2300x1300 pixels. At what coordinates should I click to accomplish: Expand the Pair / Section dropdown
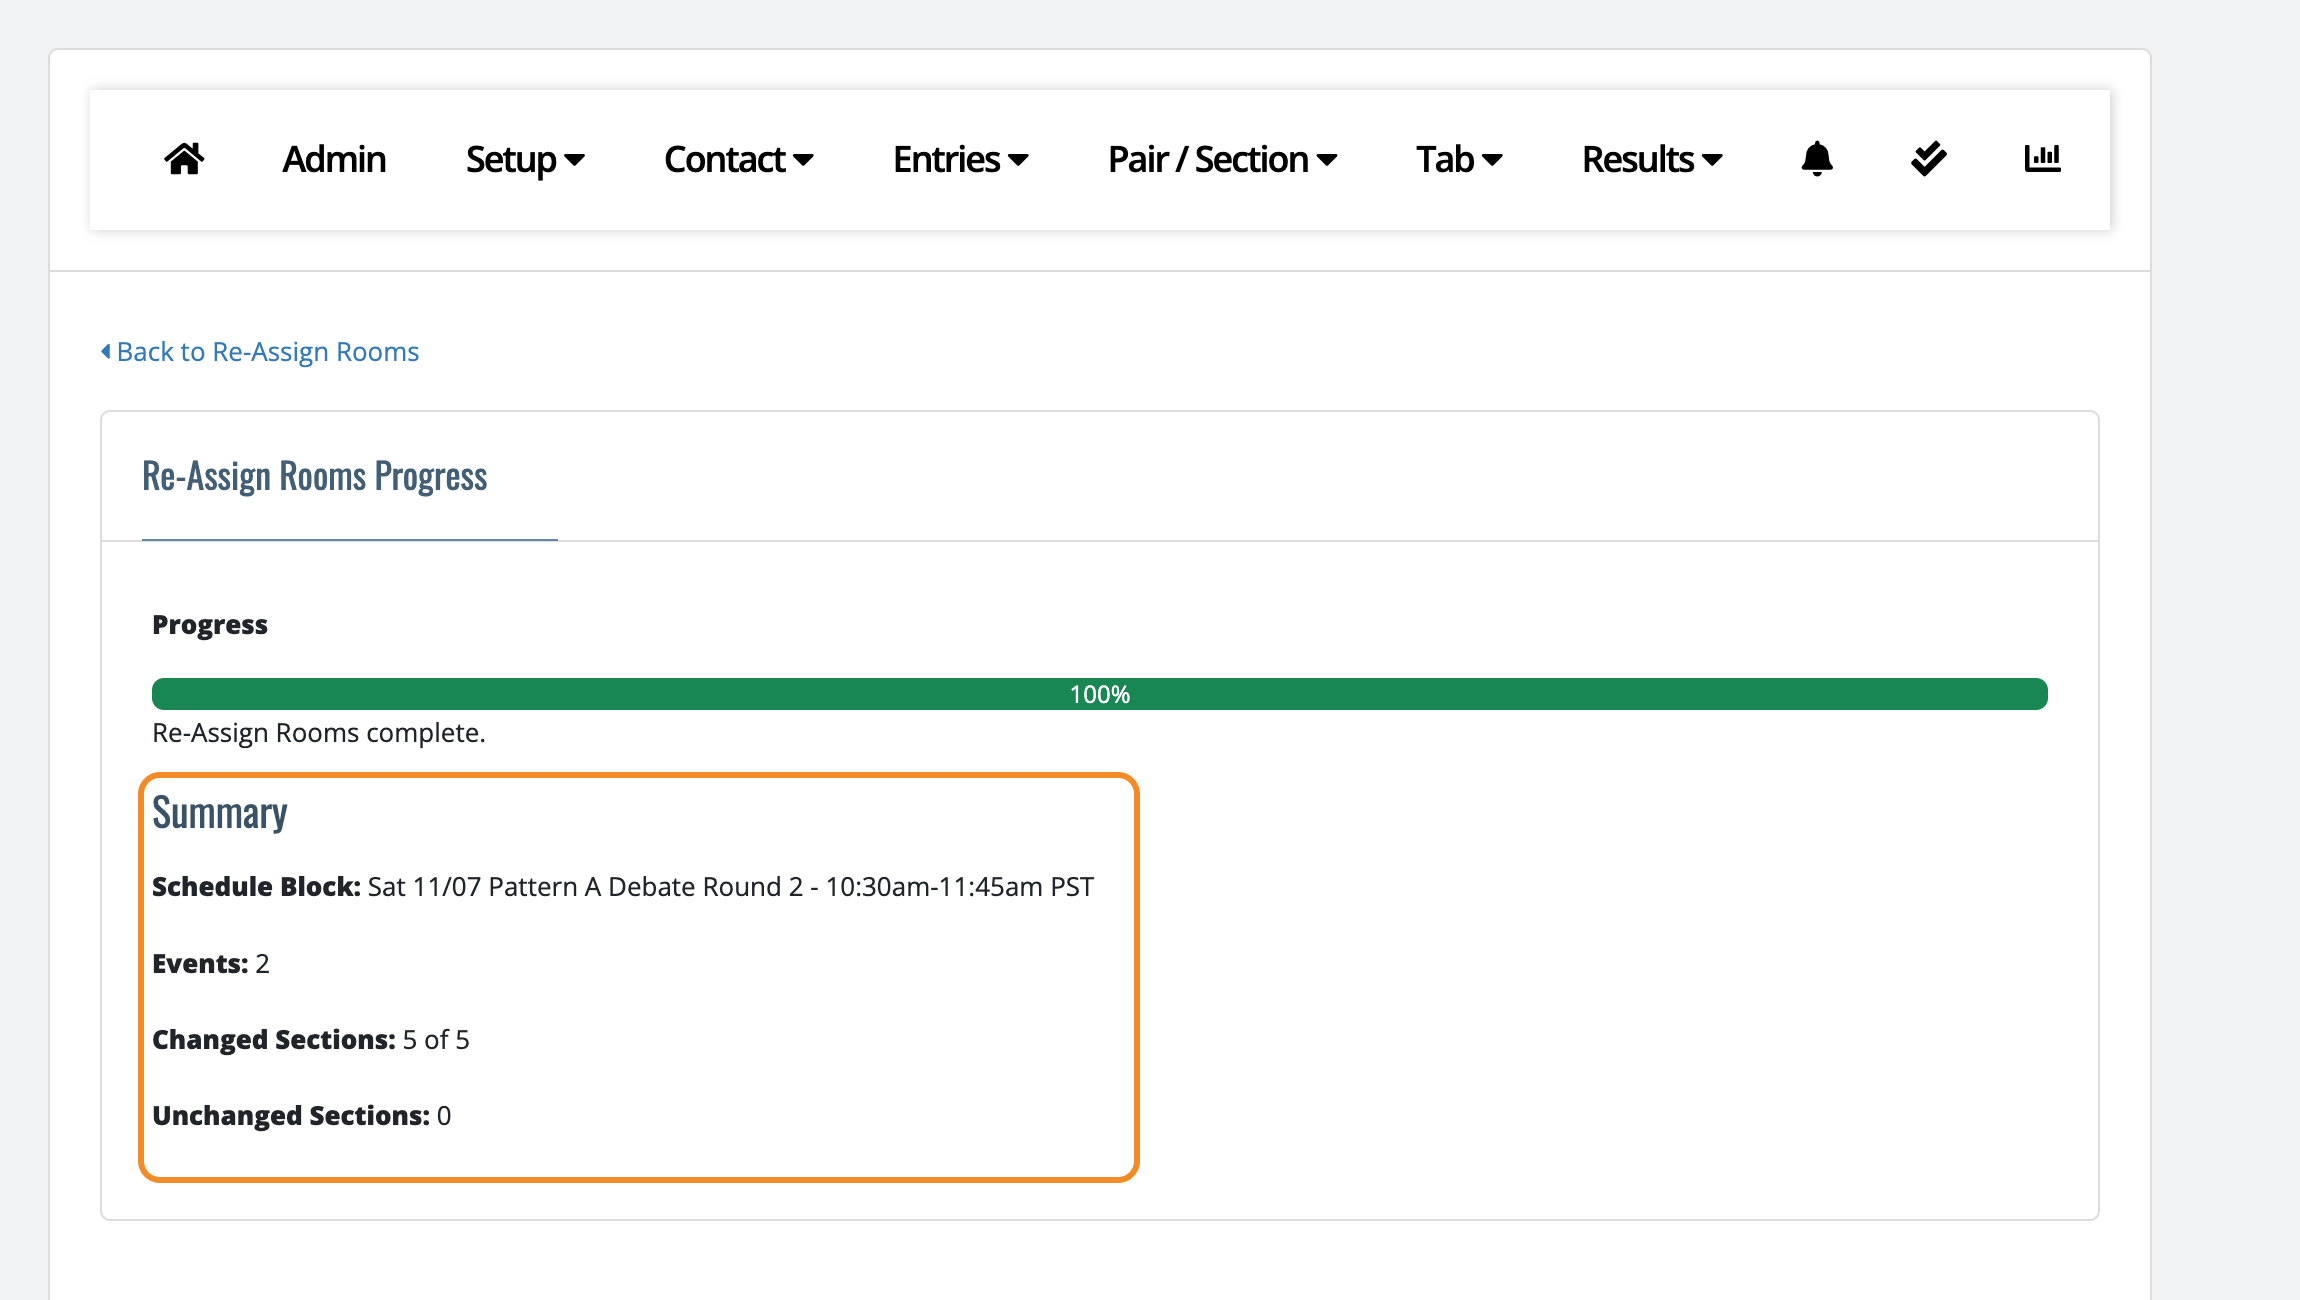pyautogui.click(x=1223, y=160)
